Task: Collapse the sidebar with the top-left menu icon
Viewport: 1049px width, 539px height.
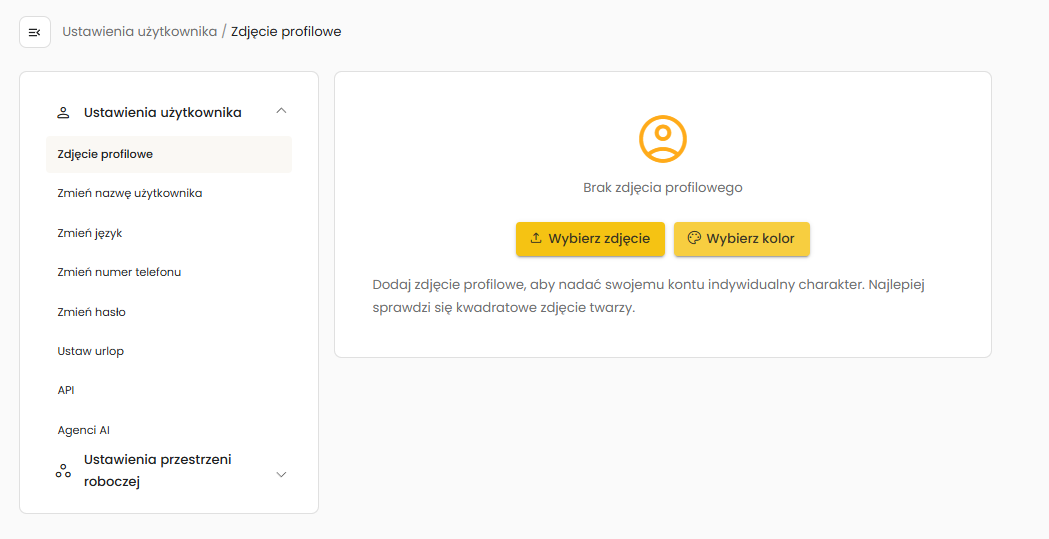Action: point(35,32)
